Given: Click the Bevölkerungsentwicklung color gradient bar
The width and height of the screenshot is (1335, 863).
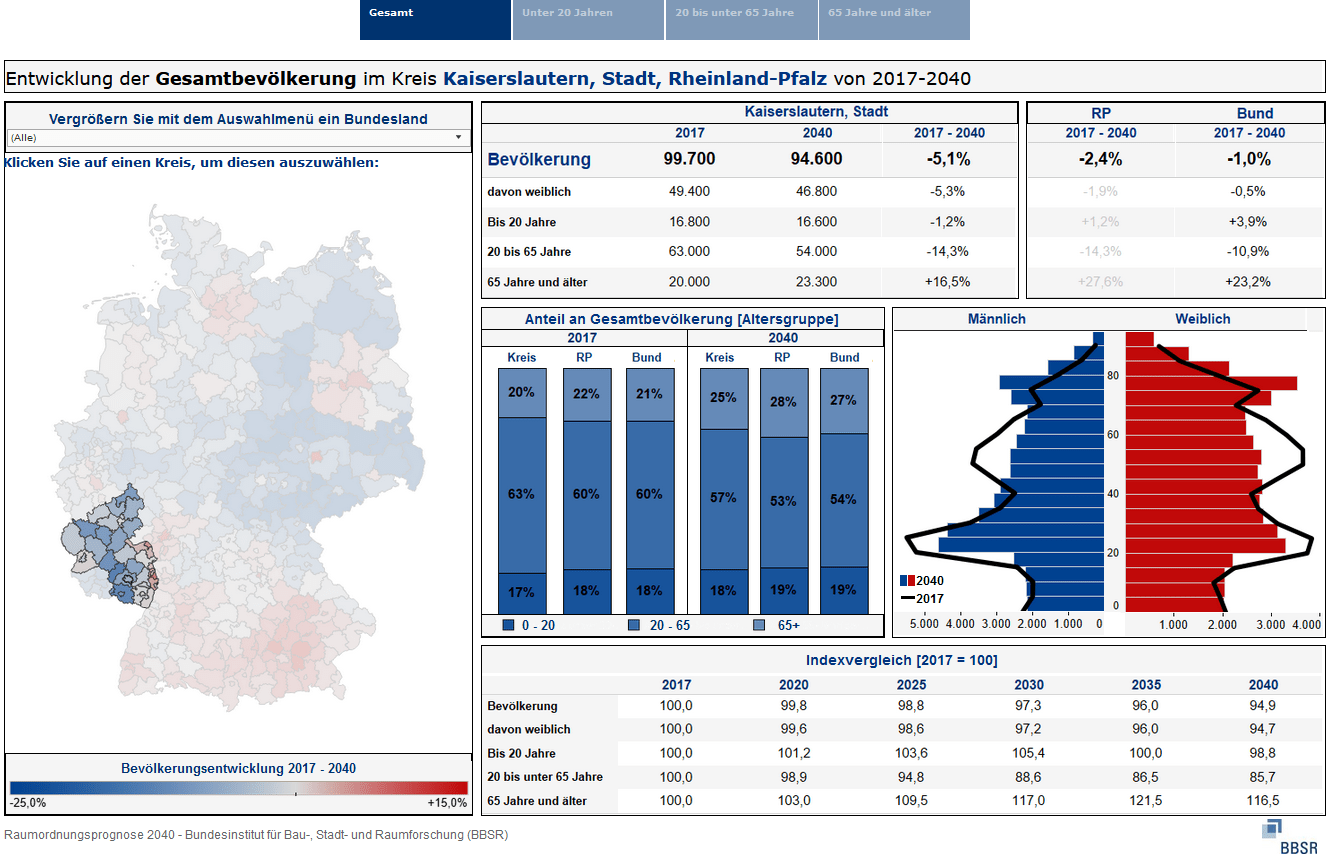Looking at the screenshot, I should click(x=238, y=788).
